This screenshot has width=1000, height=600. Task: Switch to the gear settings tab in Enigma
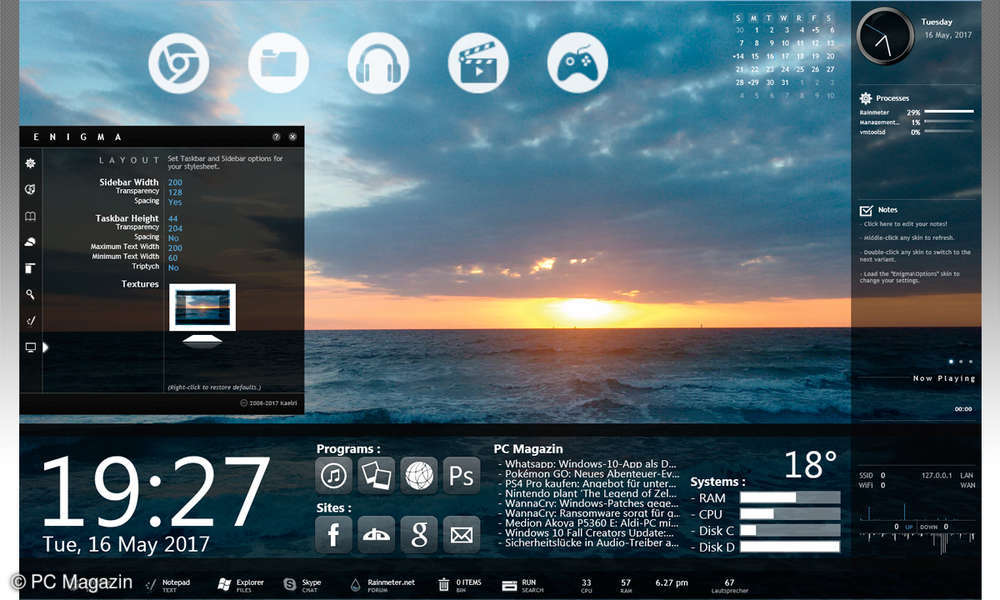[x=30, y=163]
